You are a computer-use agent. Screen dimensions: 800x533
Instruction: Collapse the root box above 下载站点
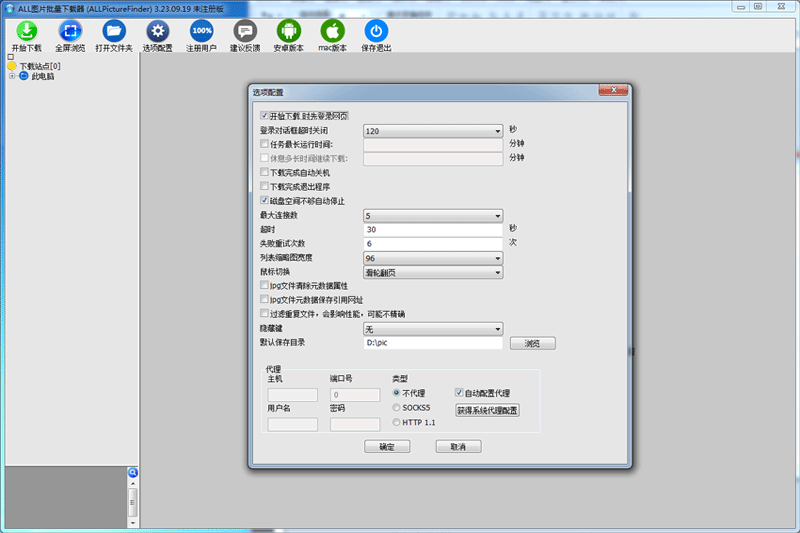pos(11,57)
